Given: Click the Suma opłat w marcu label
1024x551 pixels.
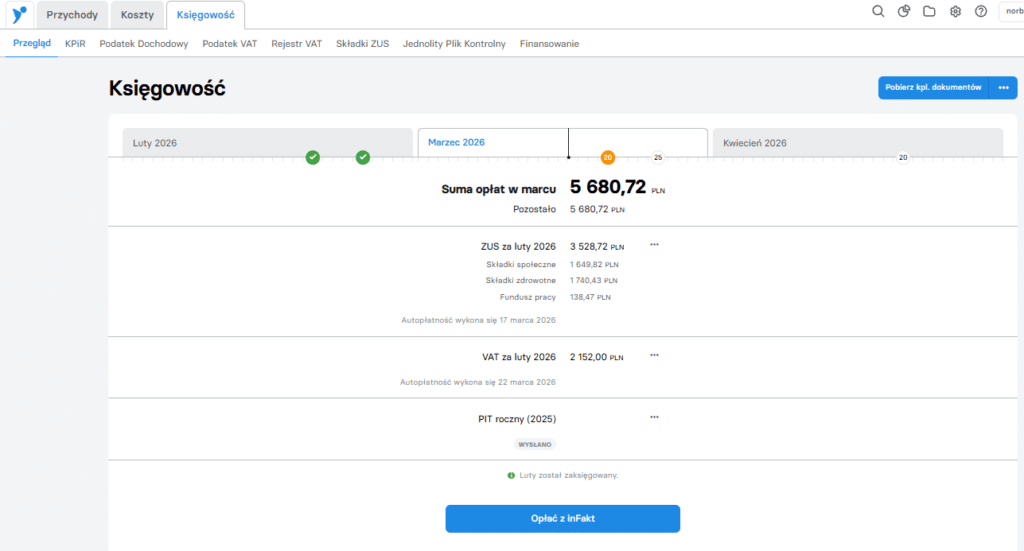Looking at the screenshot, I should click(x=499, y=189).
